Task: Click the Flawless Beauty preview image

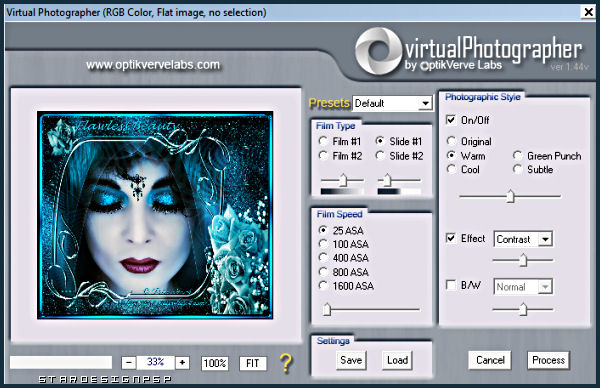Action: pos(155,215)
